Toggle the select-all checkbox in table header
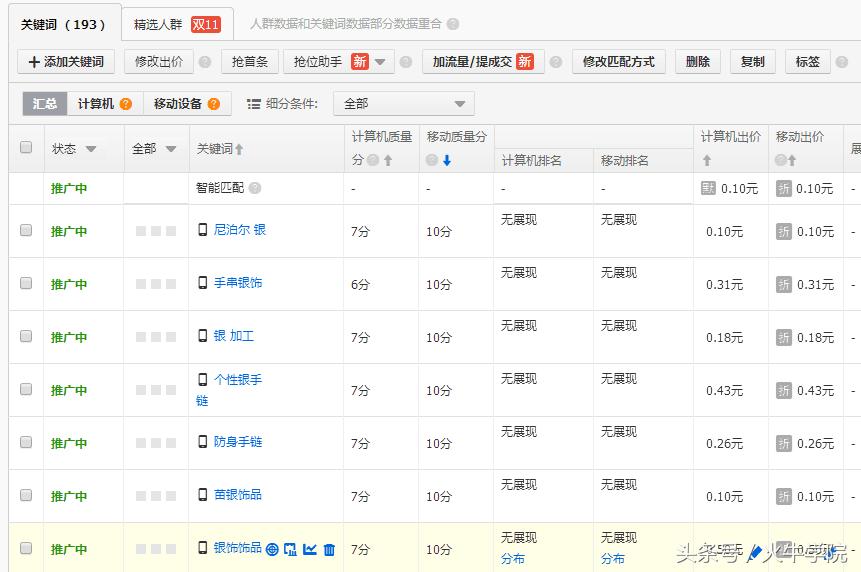The image size is (861, 572). tap(26, 147)
